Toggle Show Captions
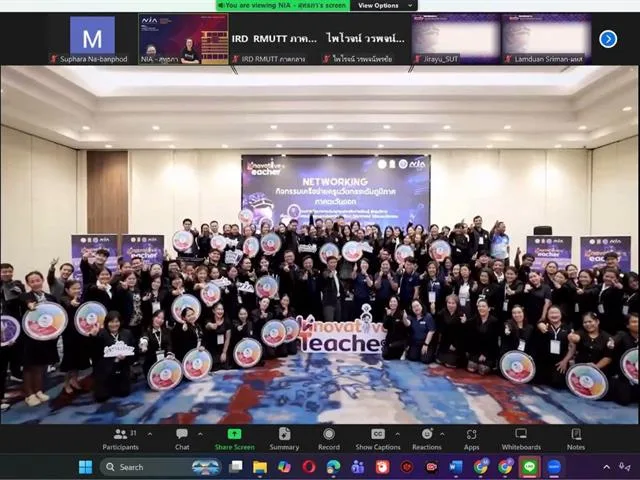The image size is (640, 480). 378,440
